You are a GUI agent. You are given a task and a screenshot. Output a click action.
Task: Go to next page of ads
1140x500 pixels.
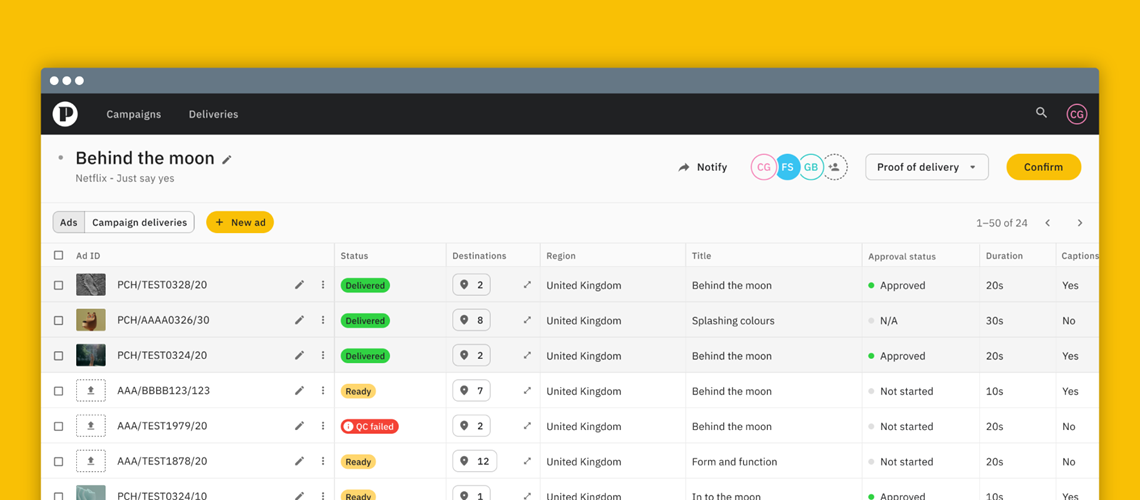coord(1080,223)
